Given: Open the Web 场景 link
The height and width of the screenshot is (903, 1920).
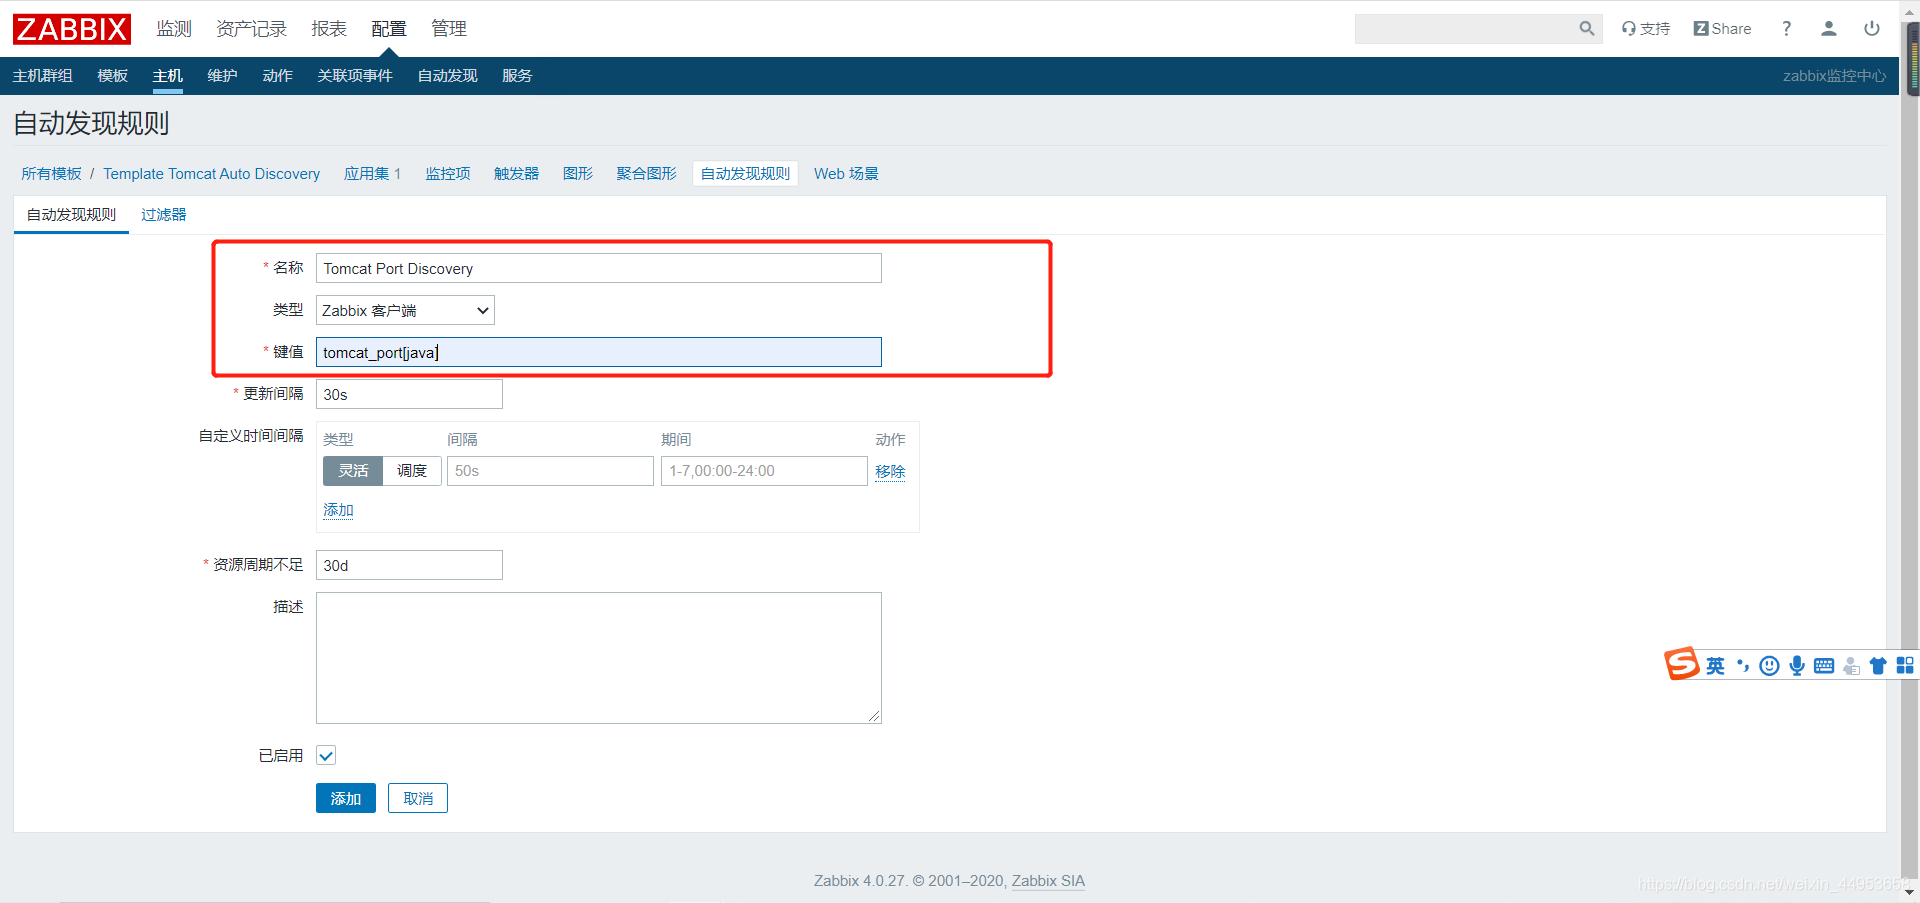Looking at the screenshot, I should (x=846, y=174).
